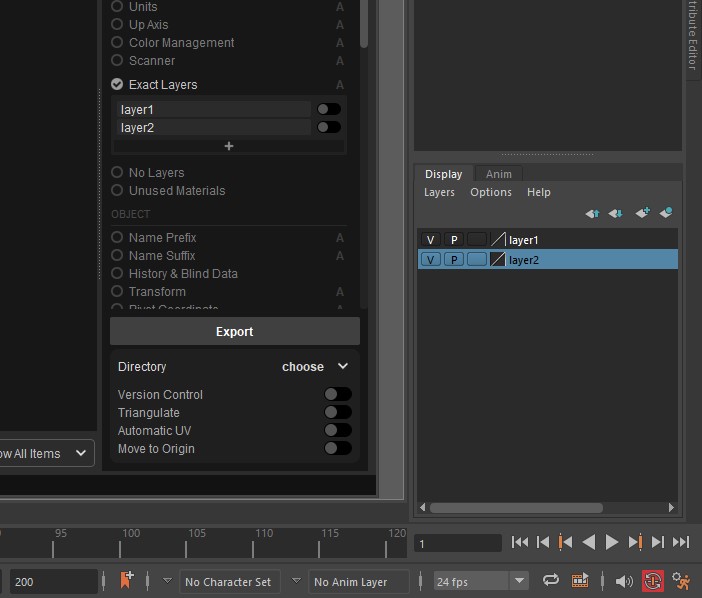Click the current frame field

click(x=458, y=543)
